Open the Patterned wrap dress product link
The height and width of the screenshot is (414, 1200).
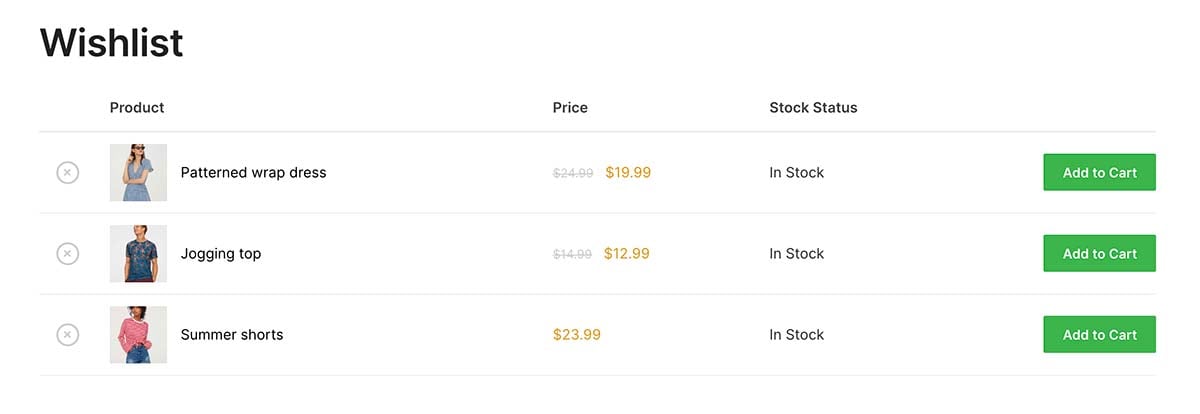[253, 173]
